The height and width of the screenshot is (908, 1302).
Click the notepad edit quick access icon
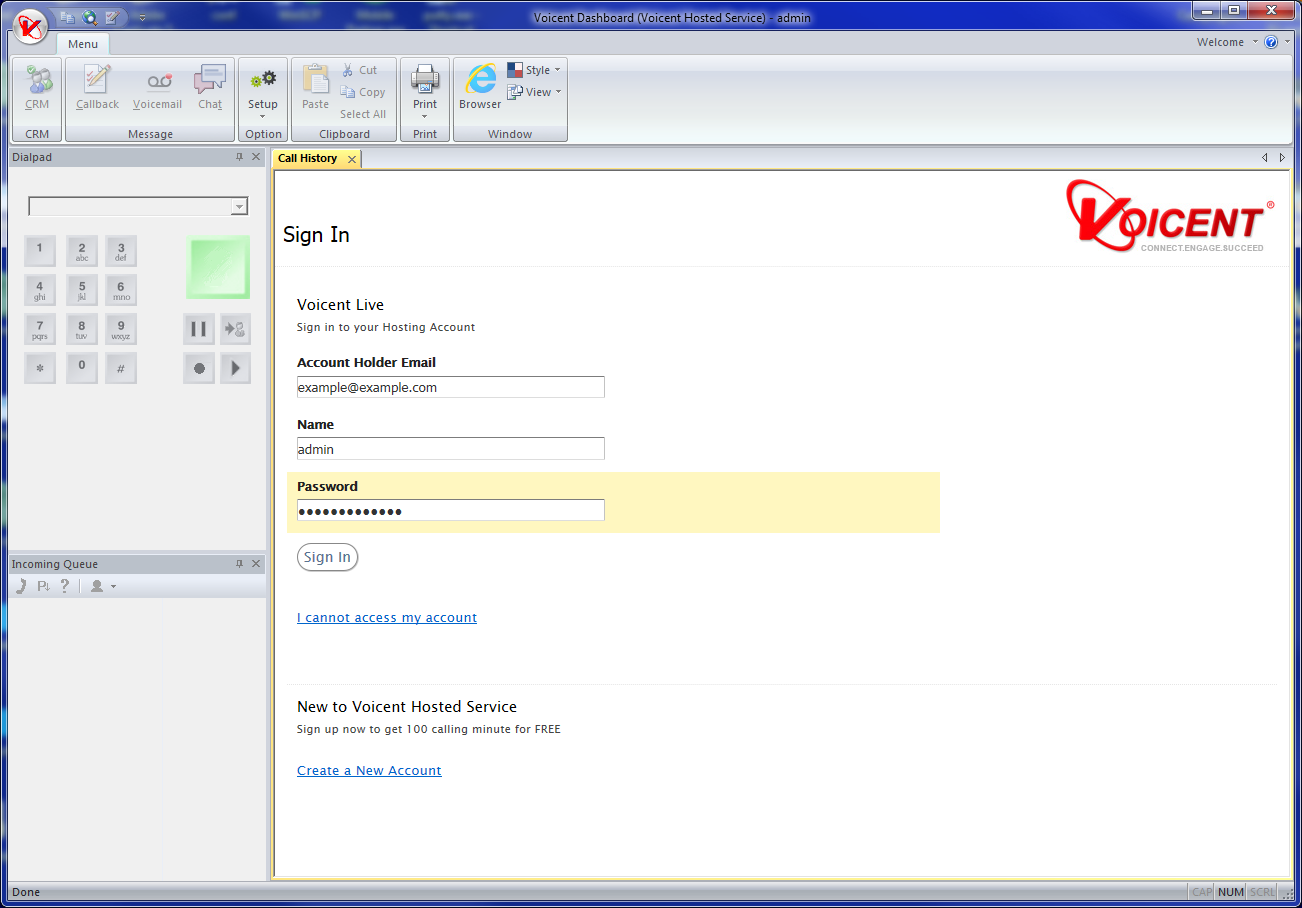[x=112, y=17]
